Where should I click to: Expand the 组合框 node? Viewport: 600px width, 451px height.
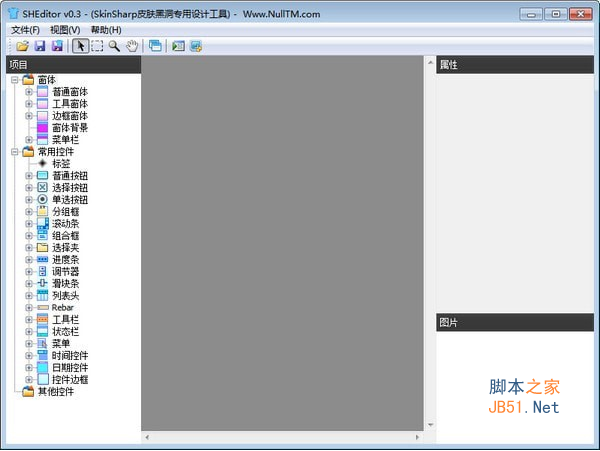(29, 236)
